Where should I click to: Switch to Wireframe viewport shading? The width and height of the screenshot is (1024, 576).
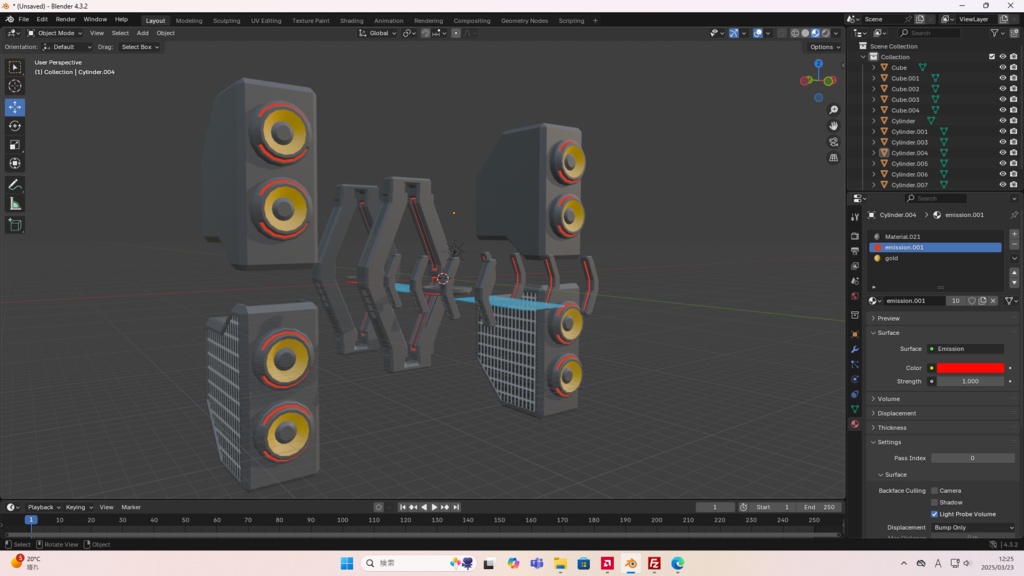coord(795,33)
